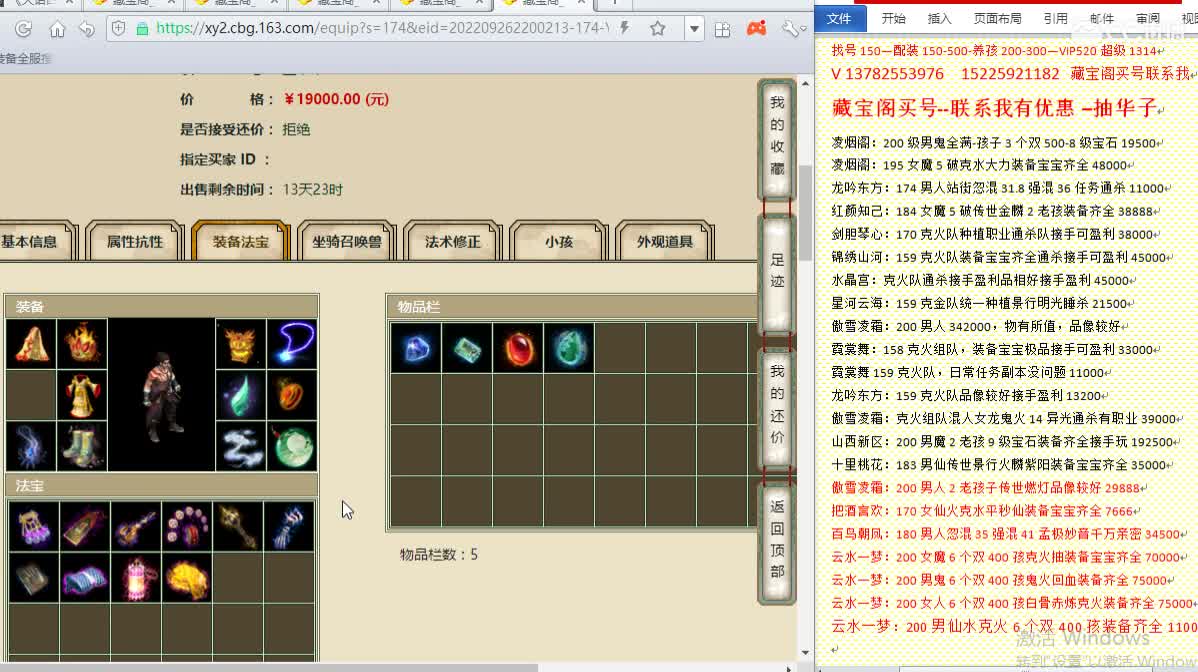The image size is (1198, 672).
Task: Select the golden mask equipment icon
Action: (x=241, y=344)
